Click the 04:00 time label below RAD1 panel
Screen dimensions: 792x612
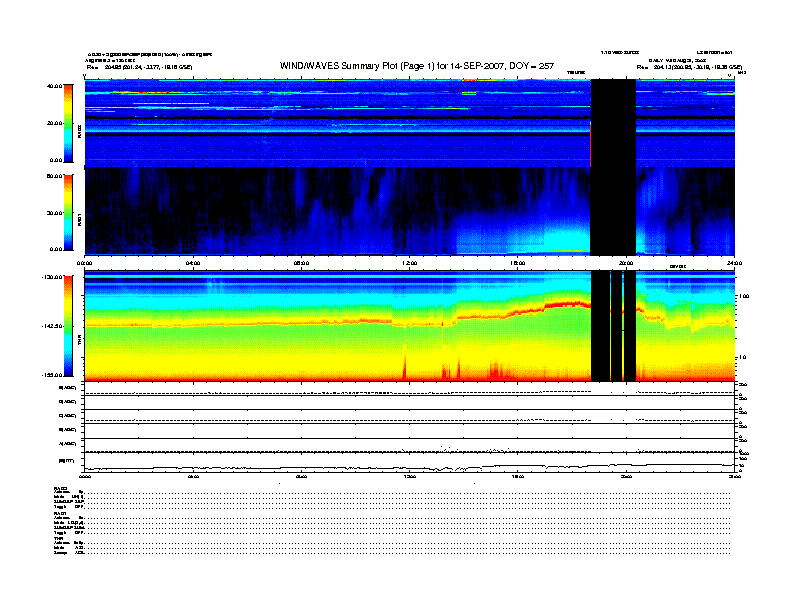point(193,263)
